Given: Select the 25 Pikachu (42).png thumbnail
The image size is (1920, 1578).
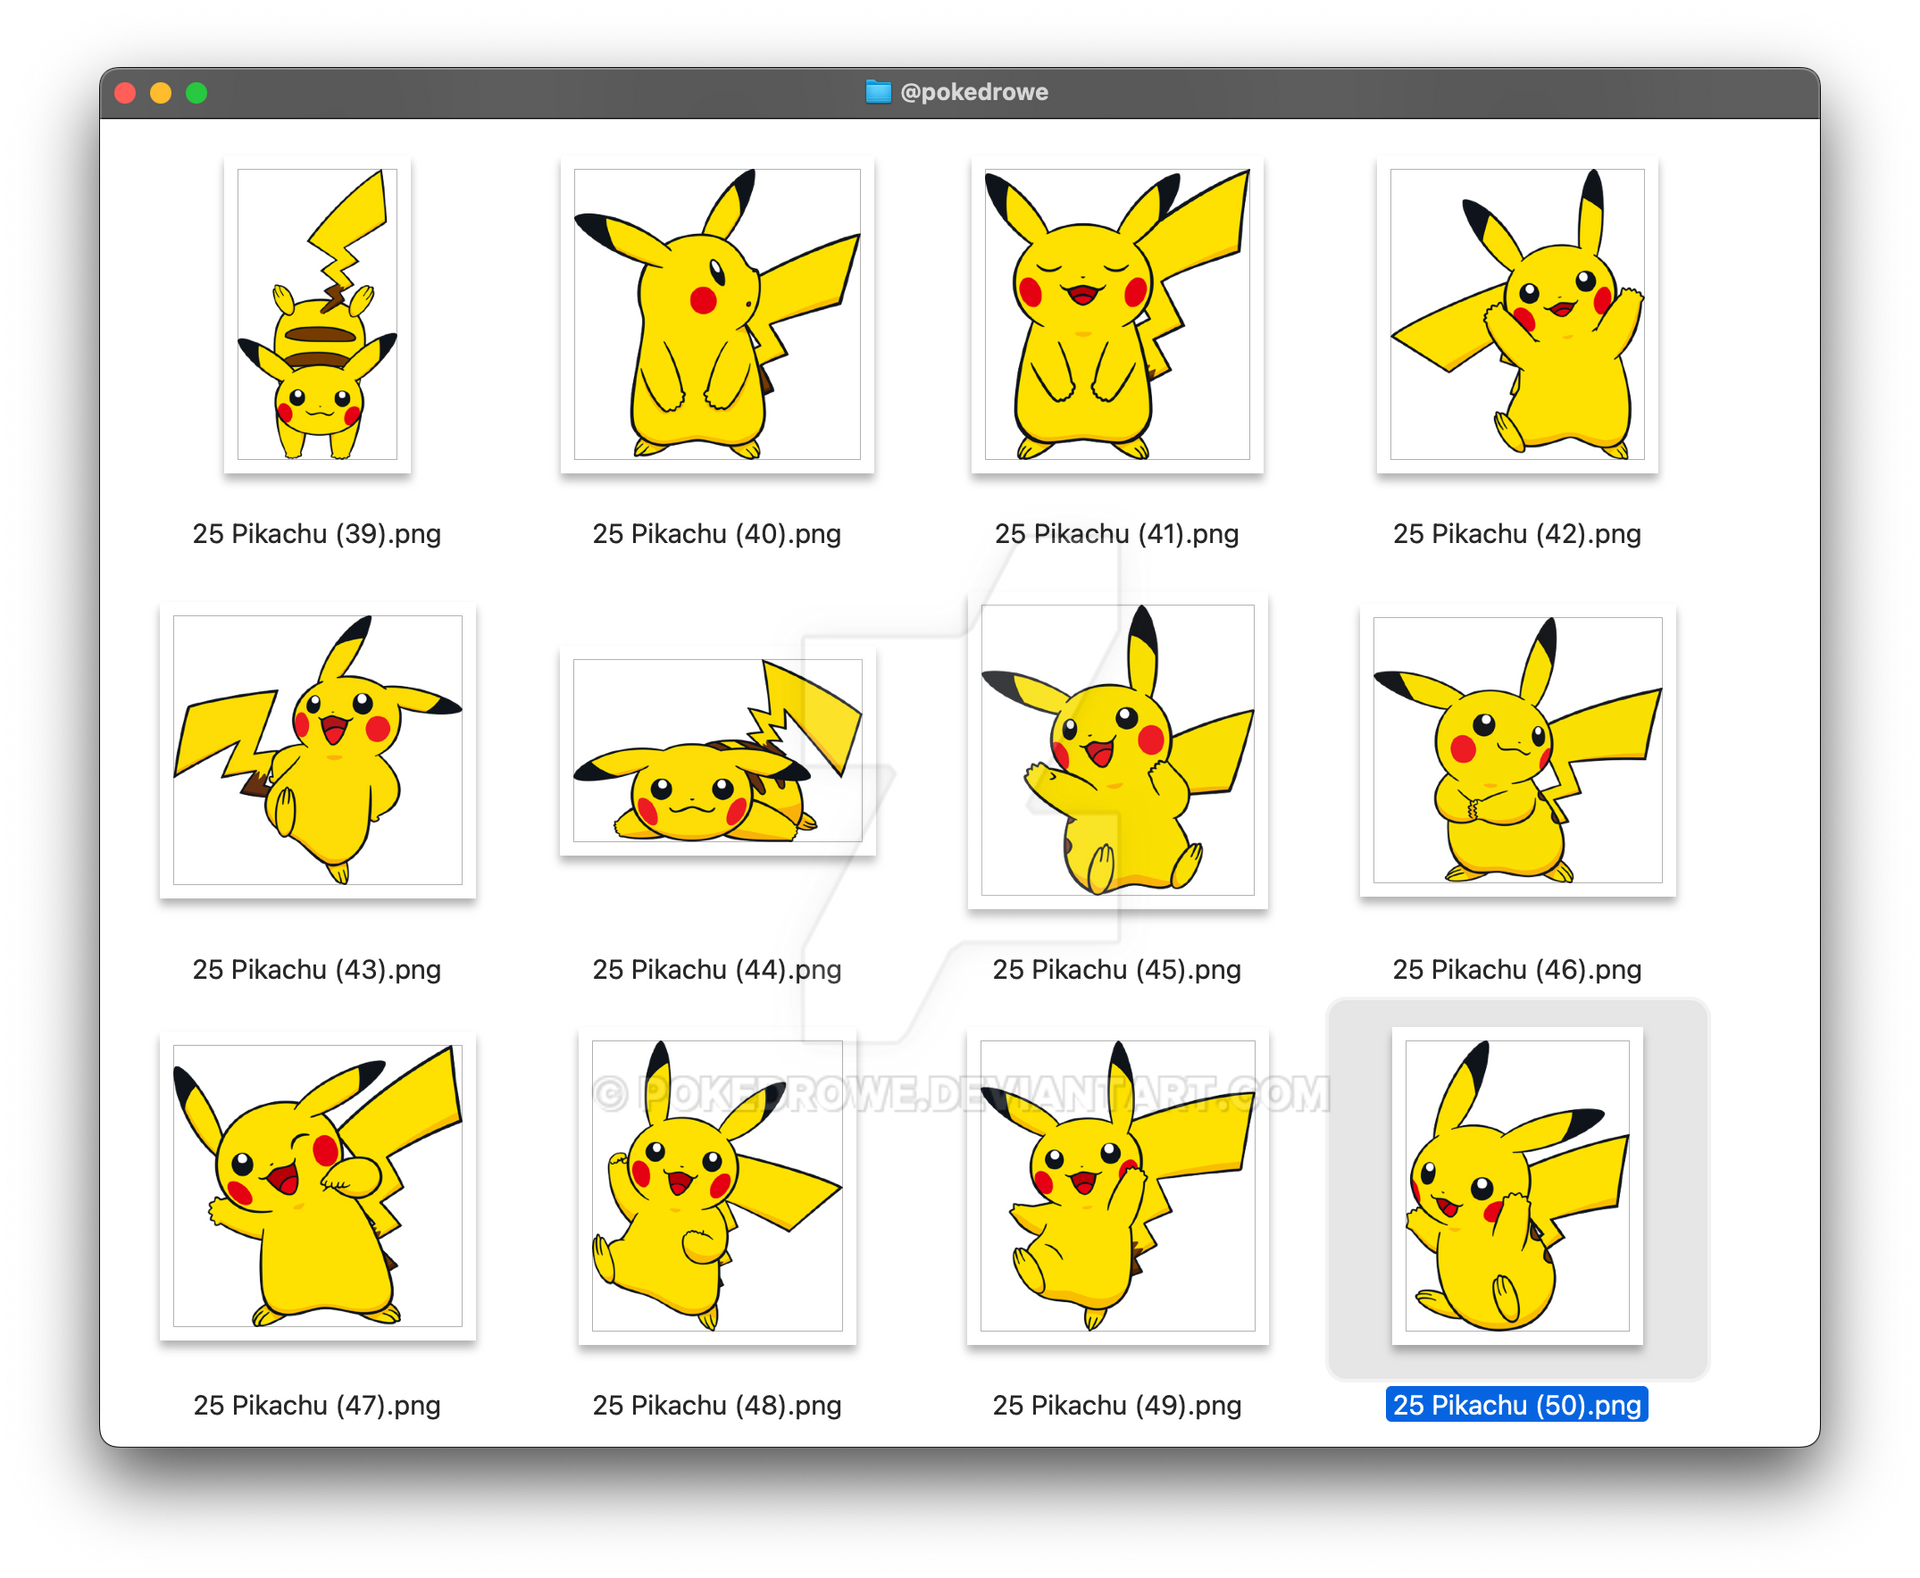Looking at the screenshot, I should pyautogui.click(x=1517, y=314).
